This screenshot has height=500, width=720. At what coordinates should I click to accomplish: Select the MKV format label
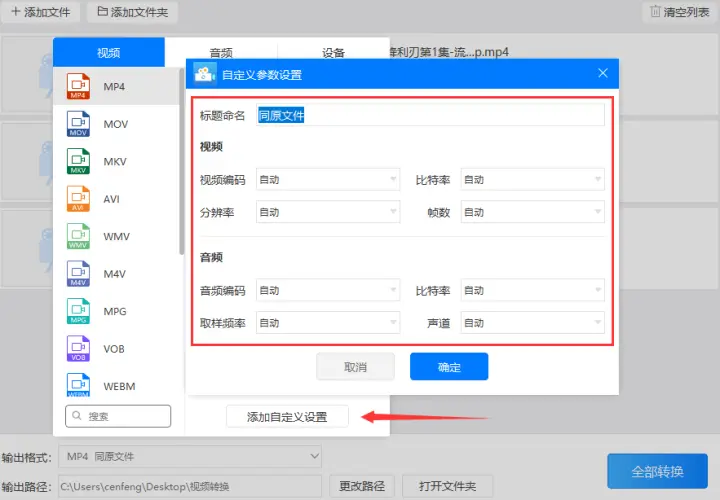pos(115,161)
